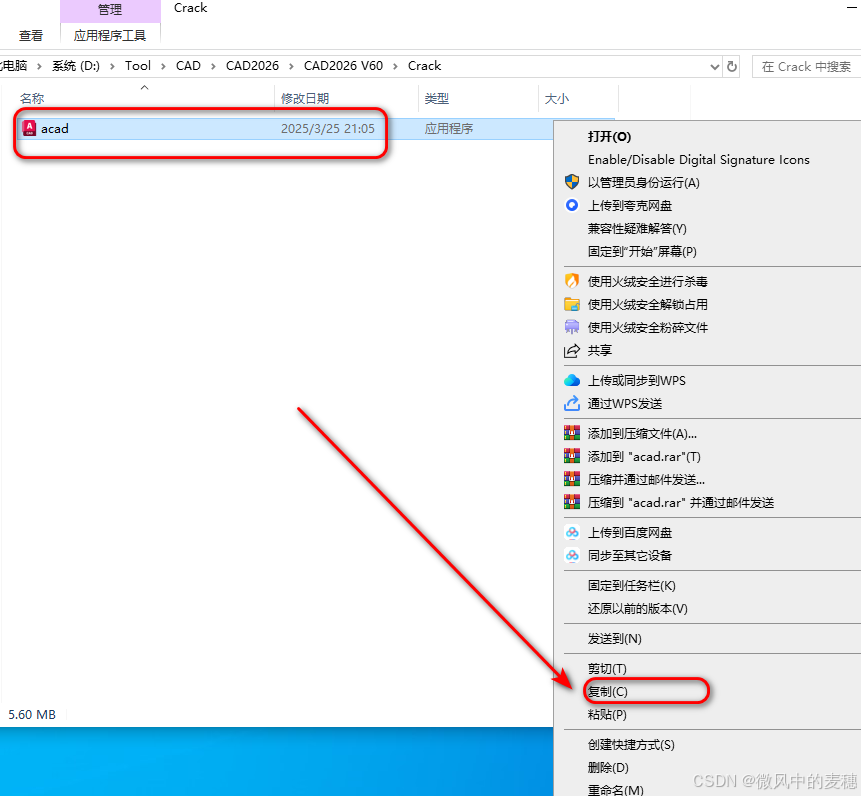Viewport: 861px width, 796px height.
Task: Select the acad application icon
Action: tap(30, 128)
